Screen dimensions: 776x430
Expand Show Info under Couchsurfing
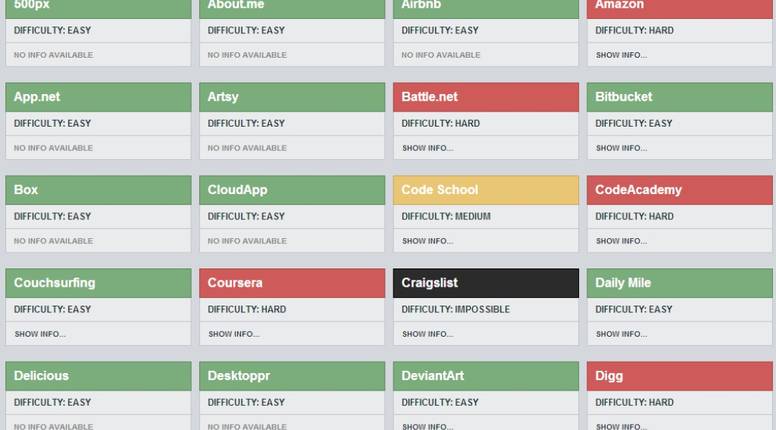point(40,334)
